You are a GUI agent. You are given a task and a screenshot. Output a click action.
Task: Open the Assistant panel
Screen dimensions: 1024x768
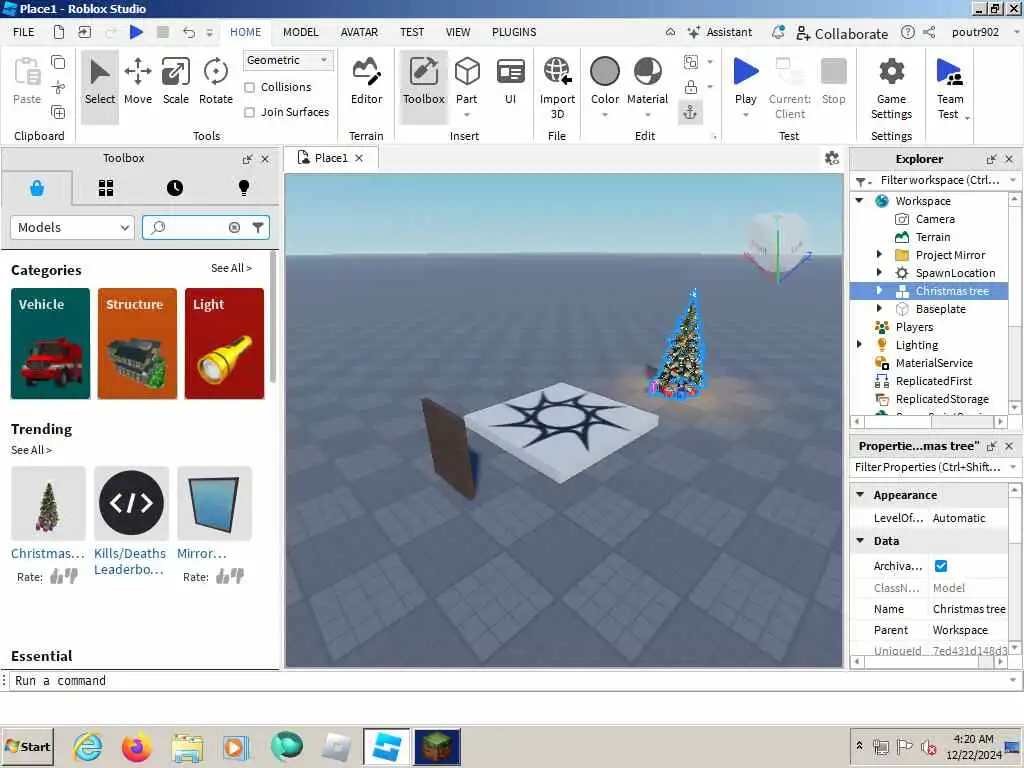720,32
